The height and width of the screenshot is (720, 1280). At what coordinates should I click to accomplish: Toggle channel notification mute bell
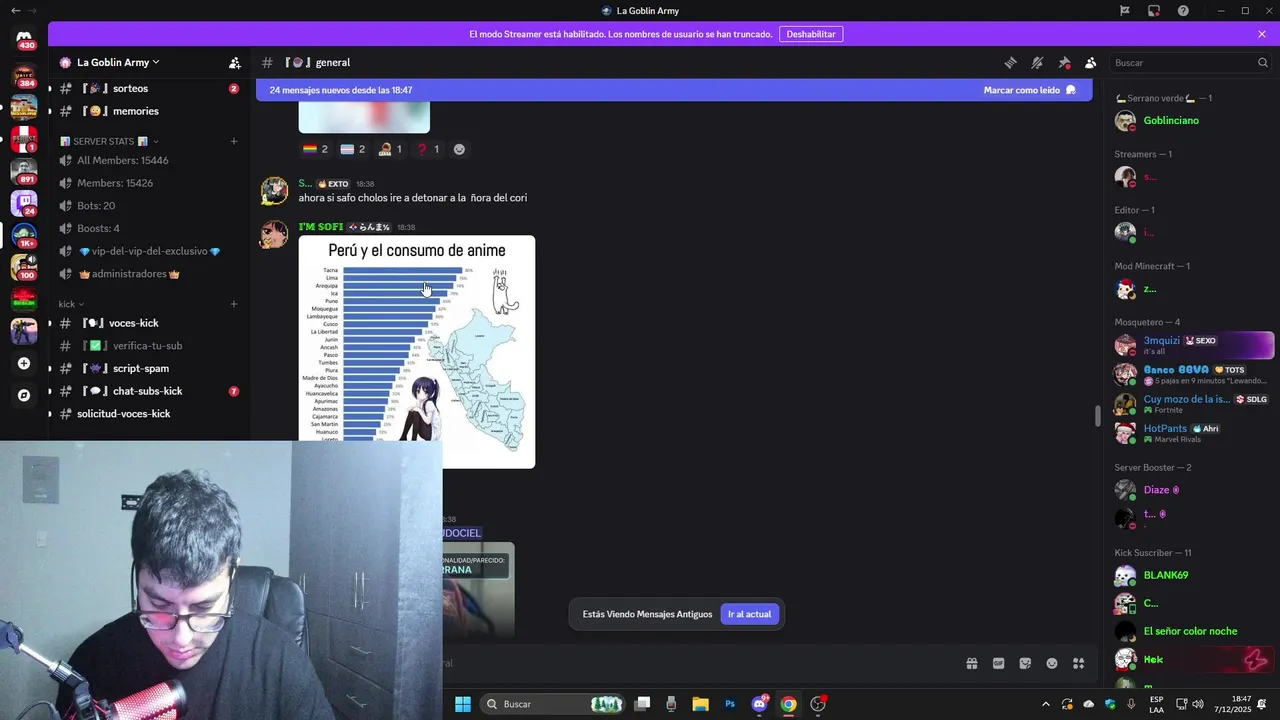point(1038,62)
